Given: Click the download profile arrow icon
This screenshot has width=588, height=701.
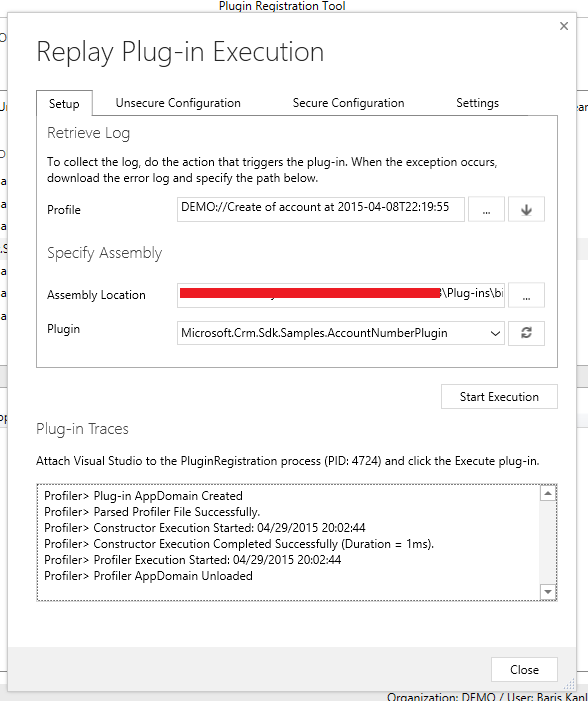Looking at the screenshot, I should tap(526, 209).
